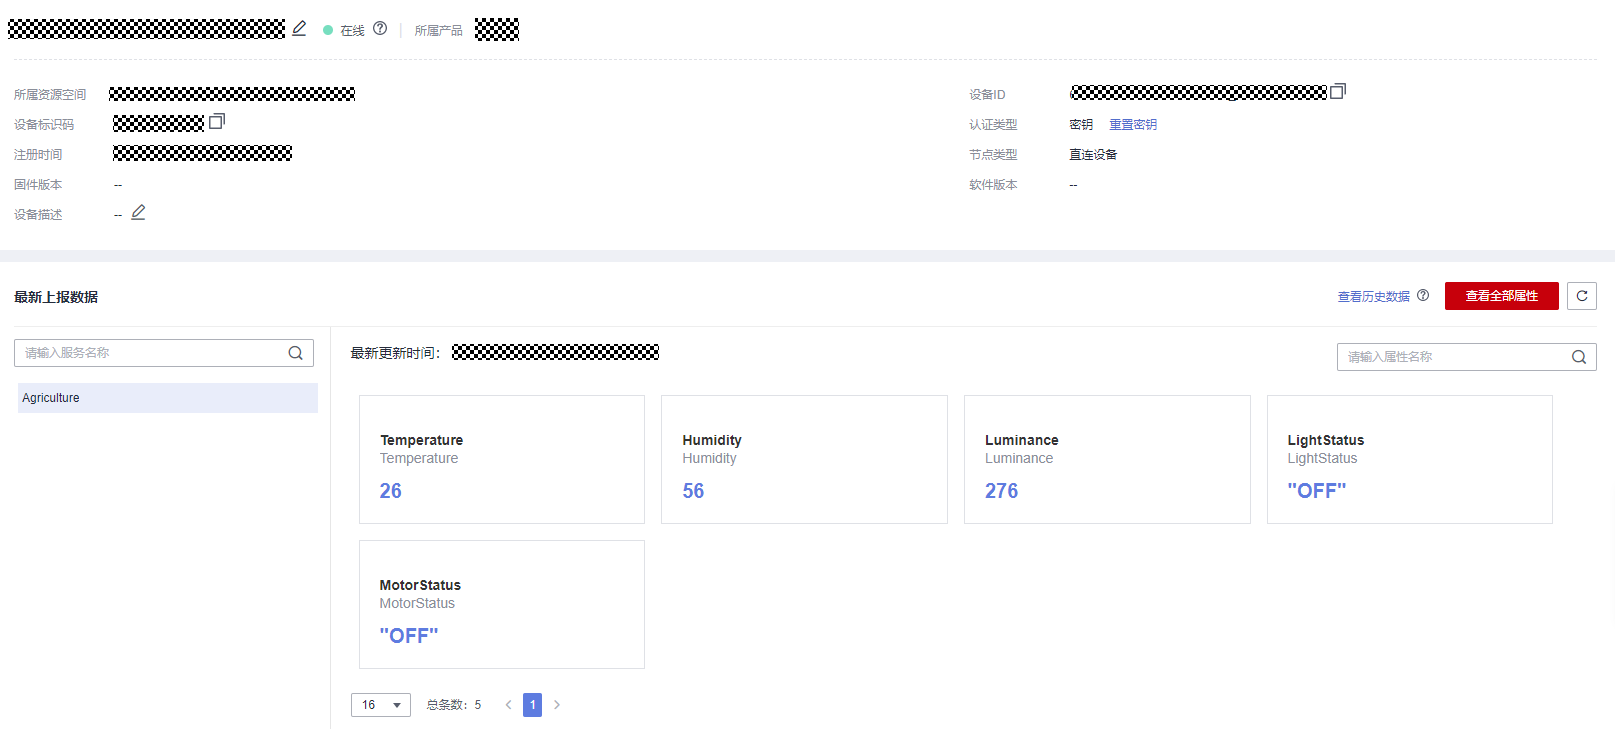
Task: Click the 查看全部属性 button
Action: [1502, 296]
